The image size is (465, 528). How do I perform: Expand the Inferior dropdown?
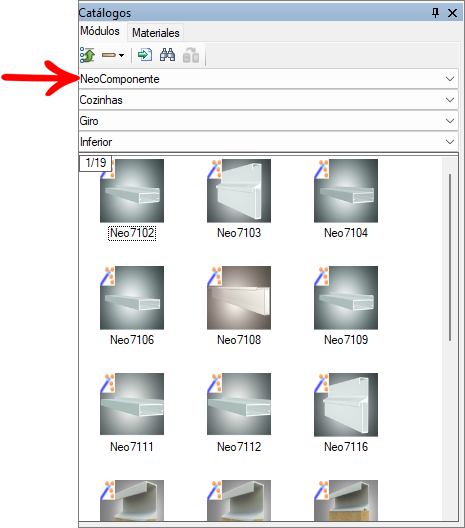tap(450, 142)
